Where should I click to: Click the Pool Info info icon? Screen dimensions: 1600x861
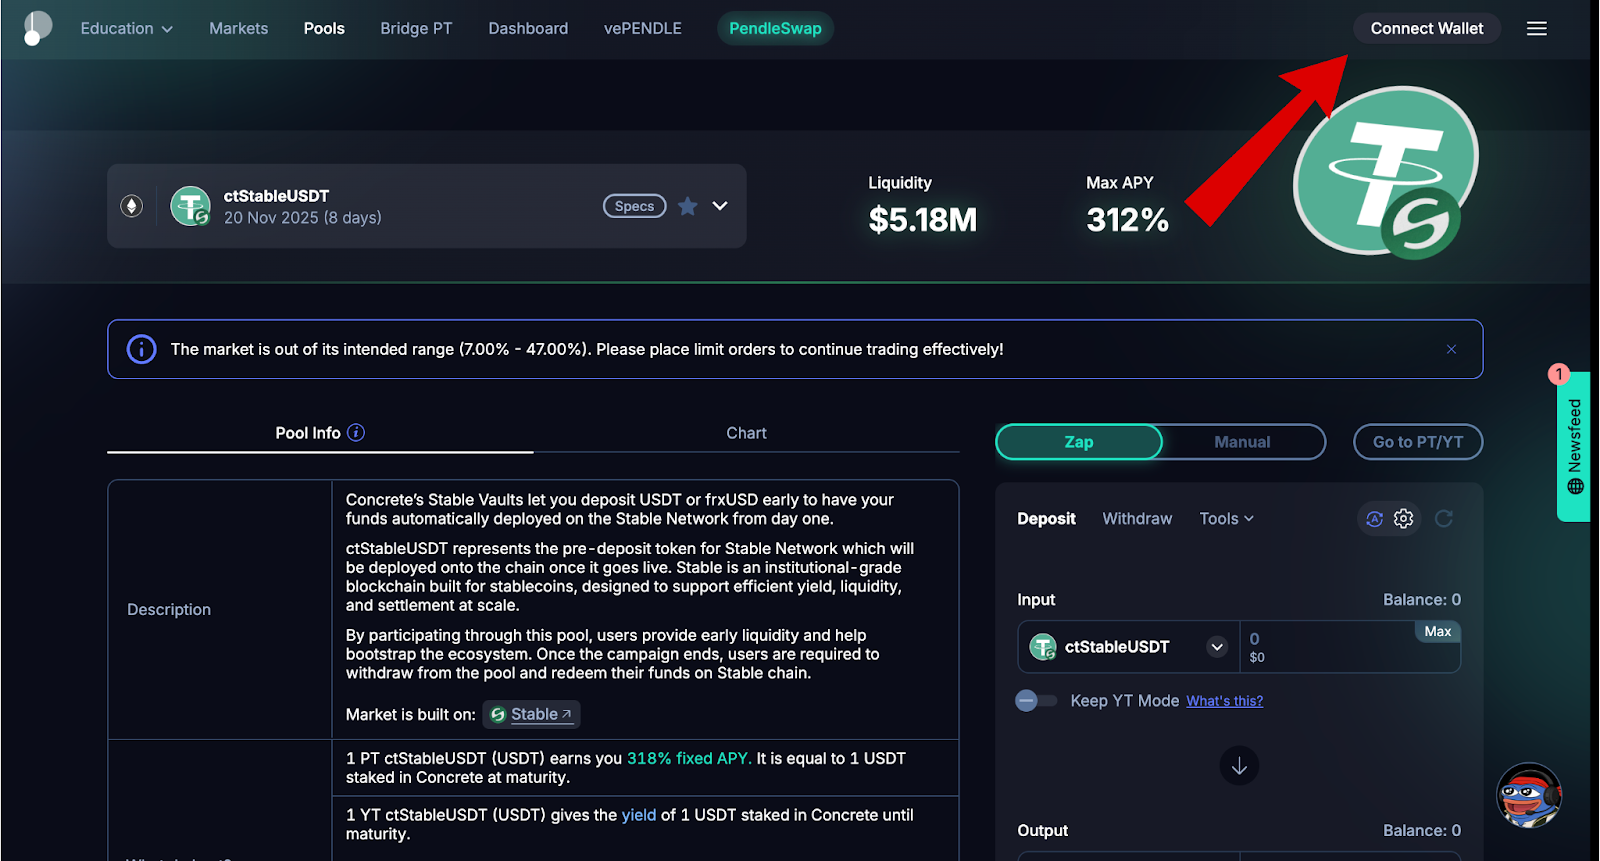[x=356, y=433]
